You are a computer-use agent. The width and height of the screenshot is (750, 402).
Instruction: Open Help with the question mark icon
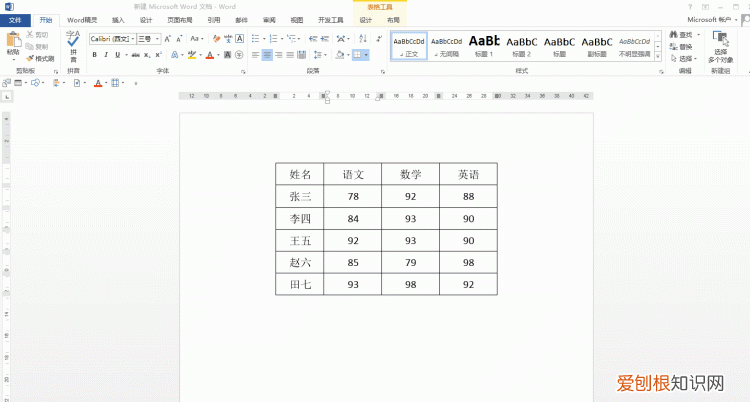coord(690,7)
